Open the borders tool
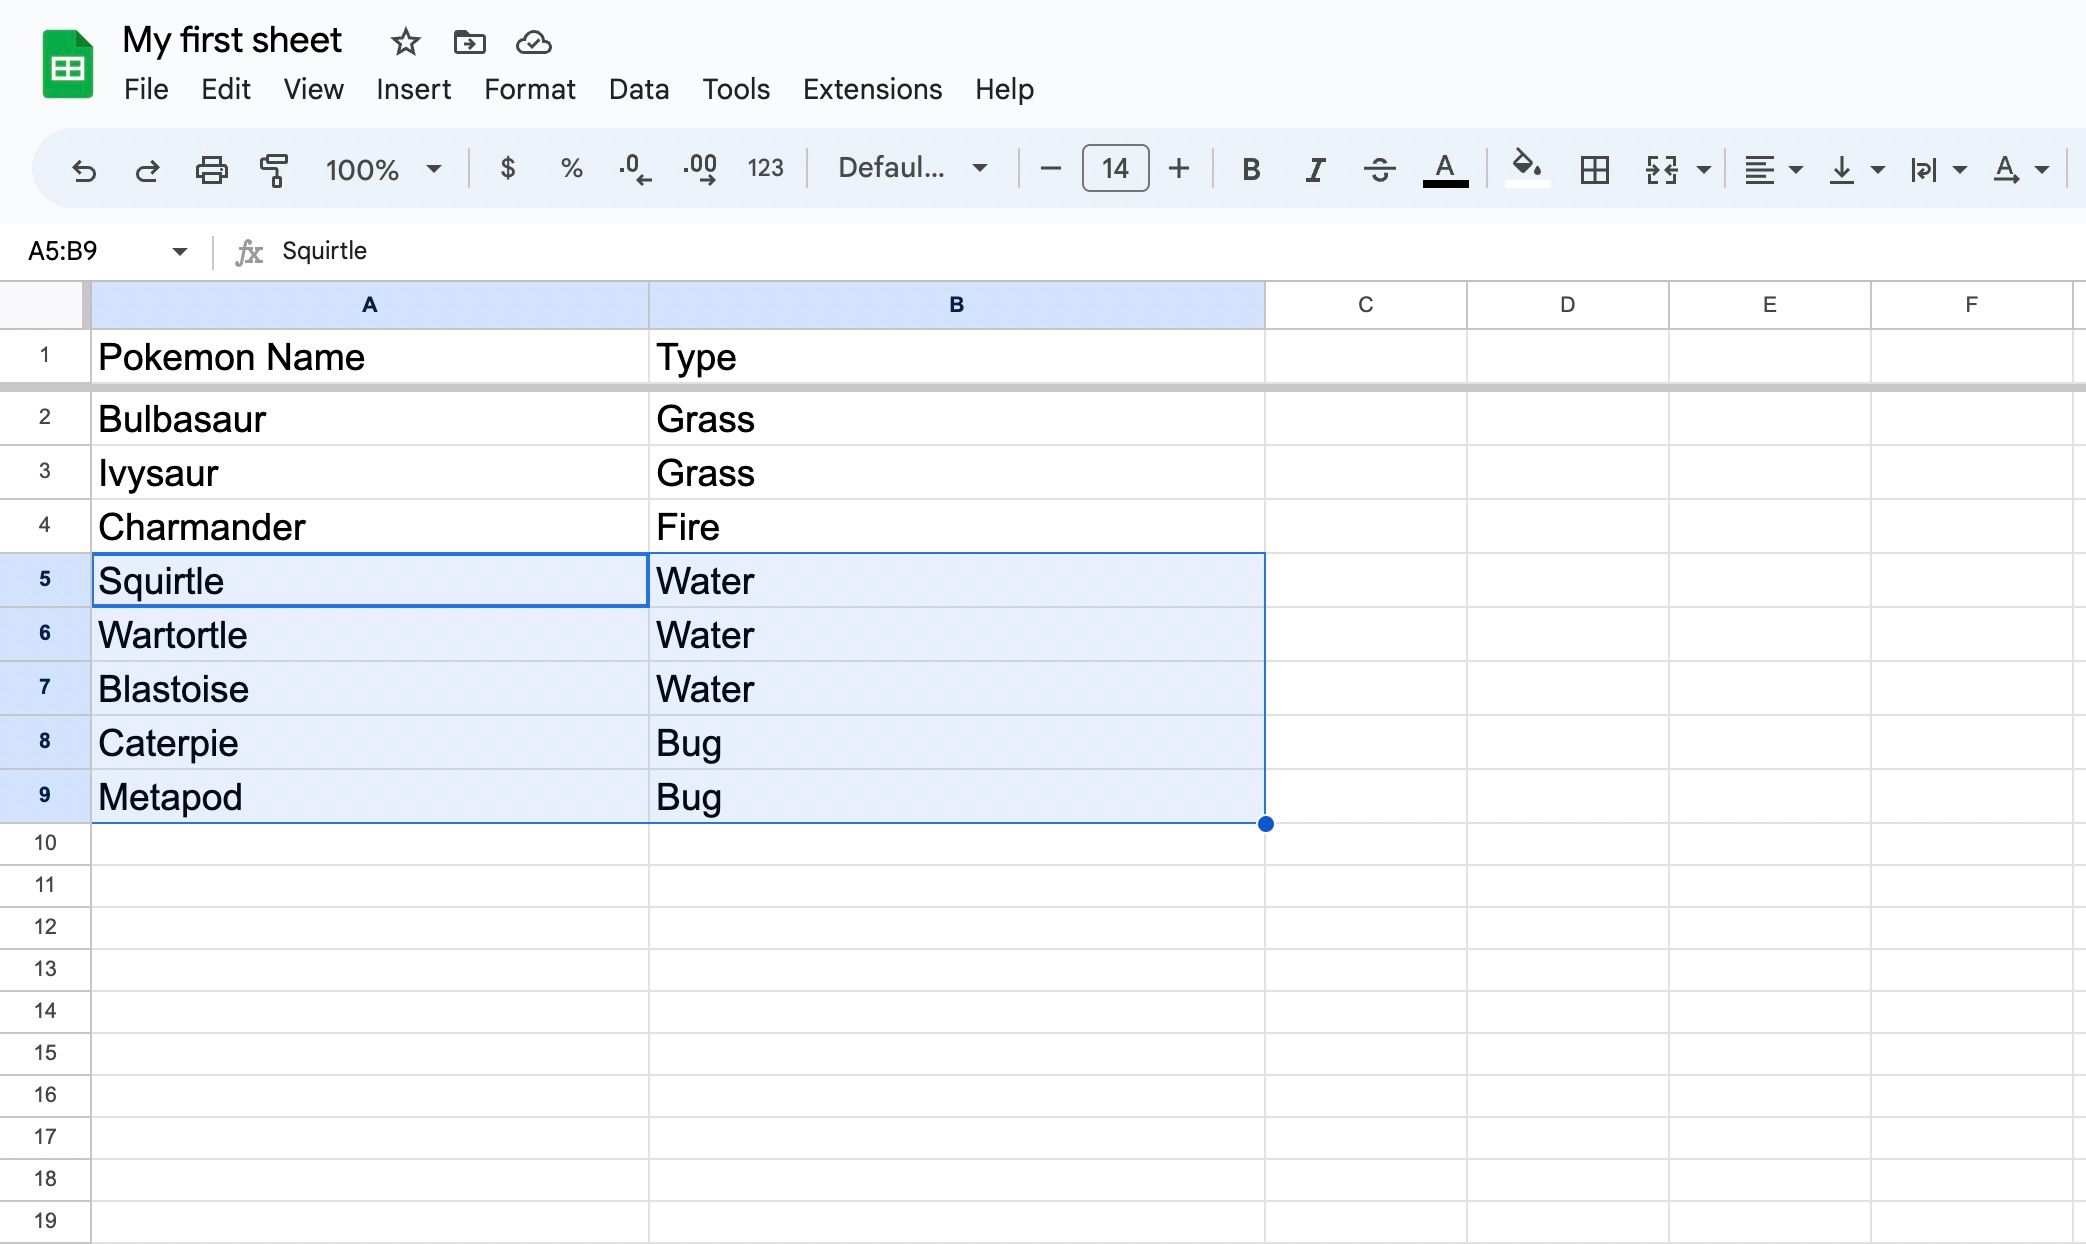The height and width of the screenshot is (1244, 2086). tap(1594, 169)
